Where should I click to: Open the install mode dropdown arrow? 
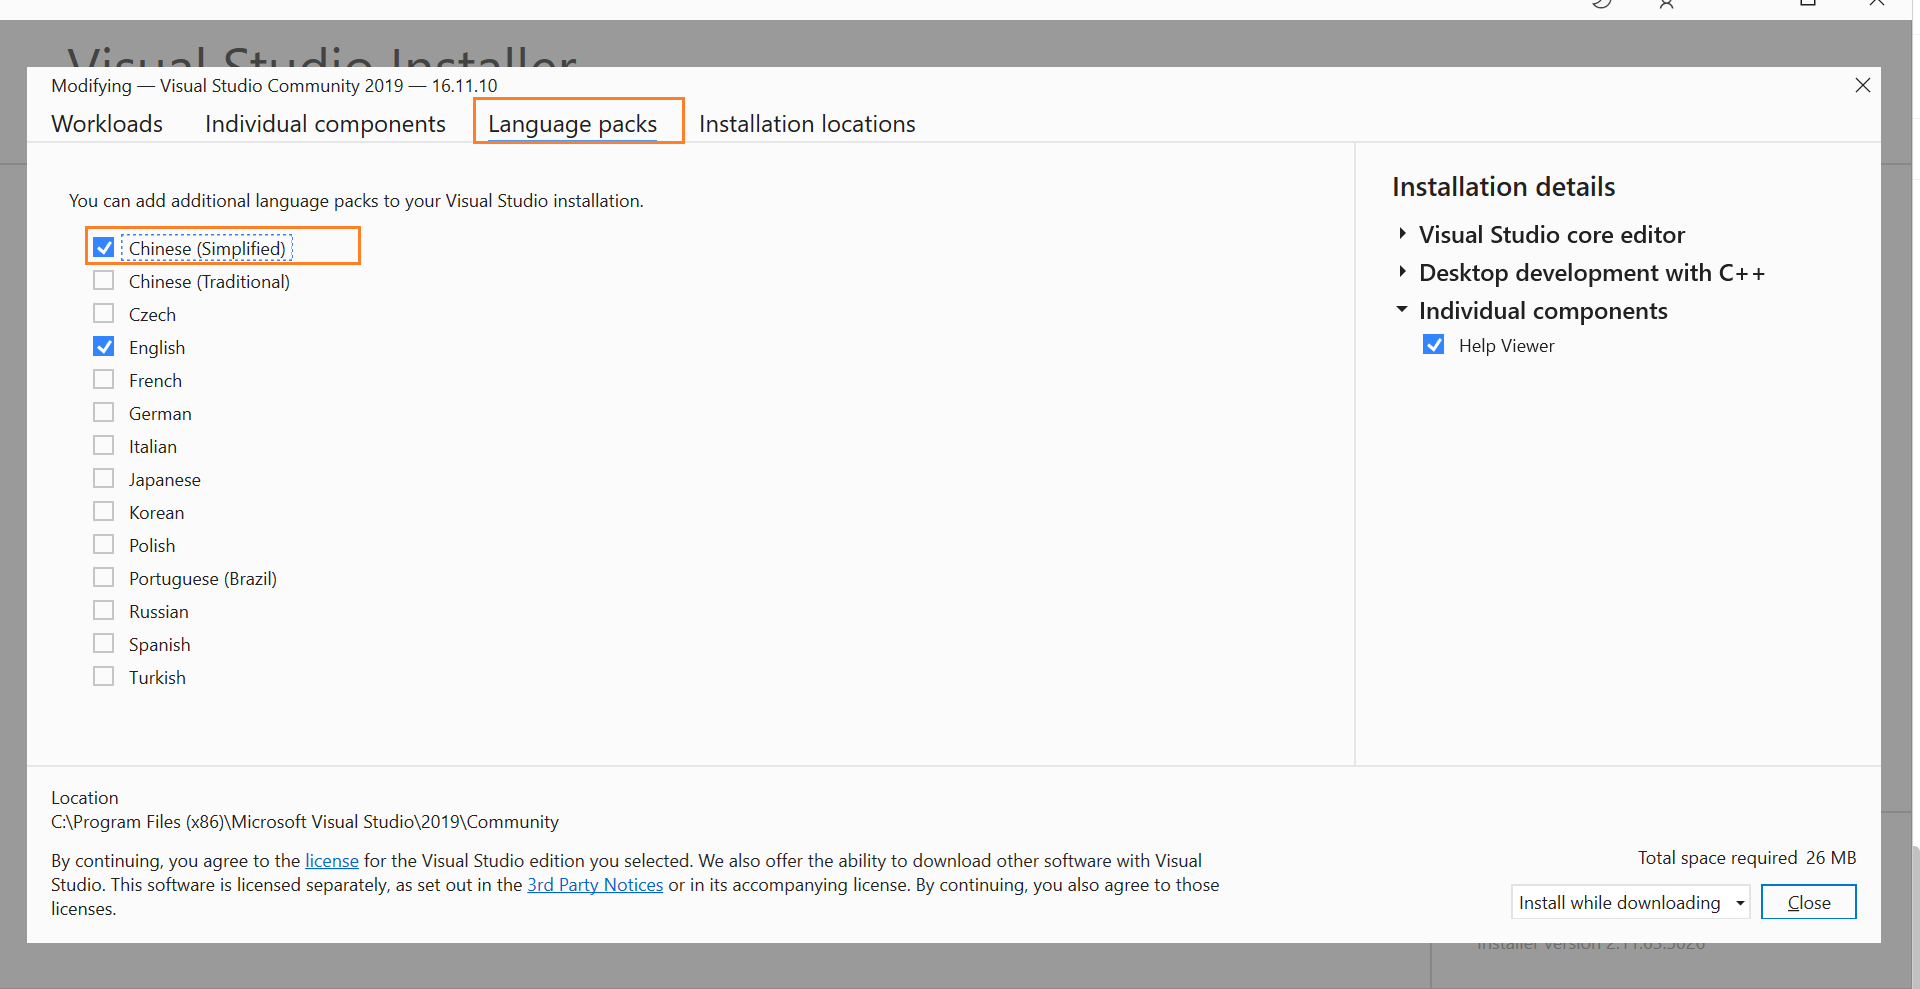(1740, 903)
